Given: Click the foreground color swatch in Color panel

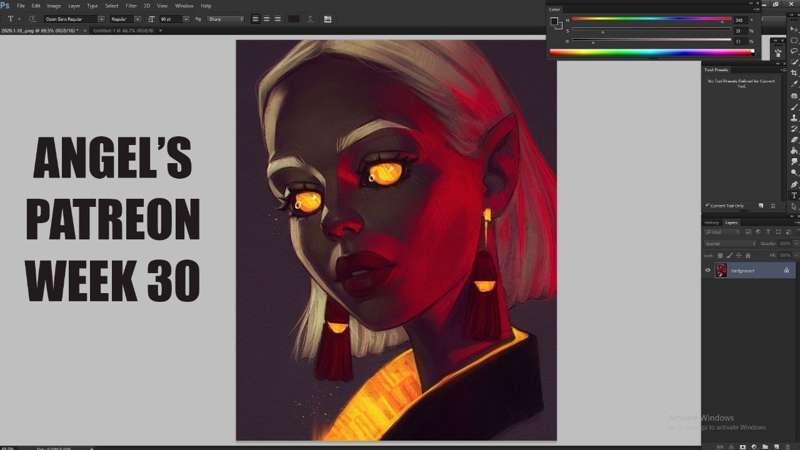Looking at the screenshot, I should click(x=554, y=20).
